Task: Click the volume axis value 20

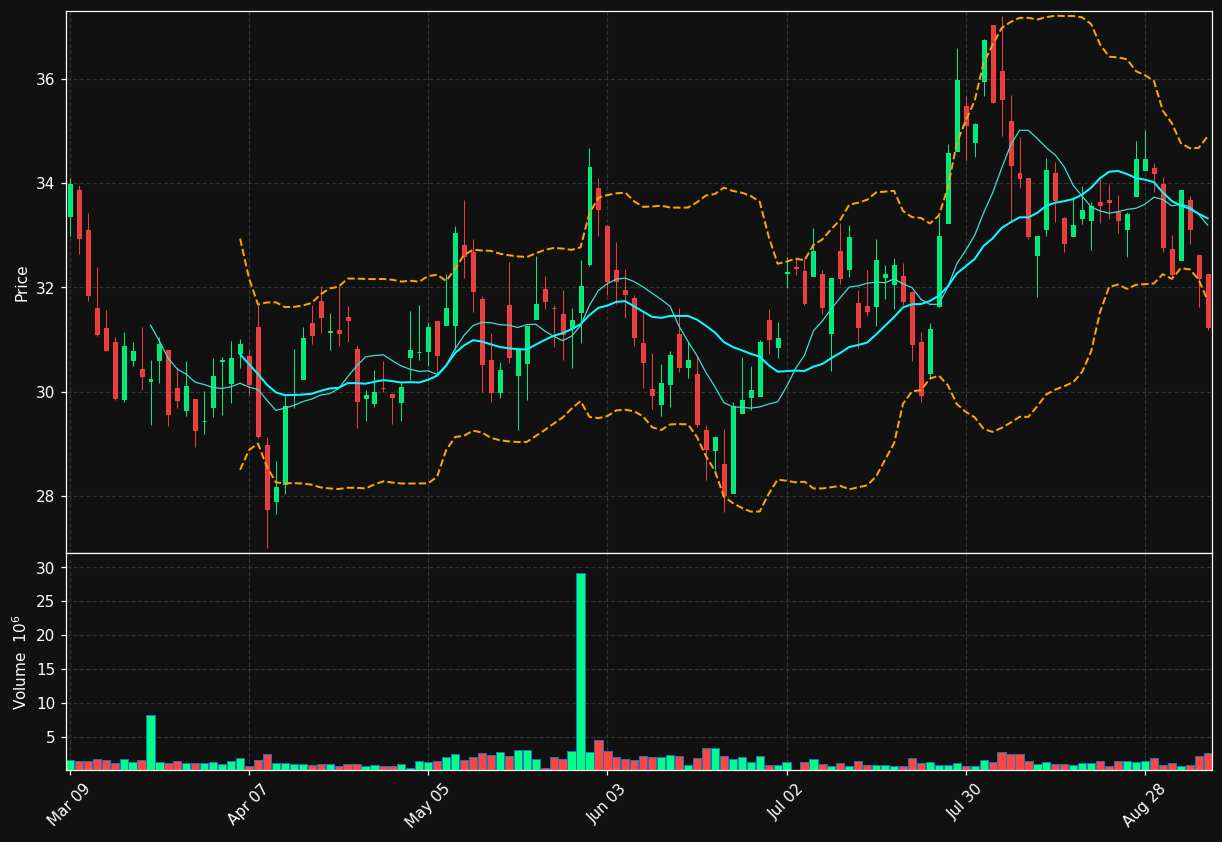Action: (48, 636)
